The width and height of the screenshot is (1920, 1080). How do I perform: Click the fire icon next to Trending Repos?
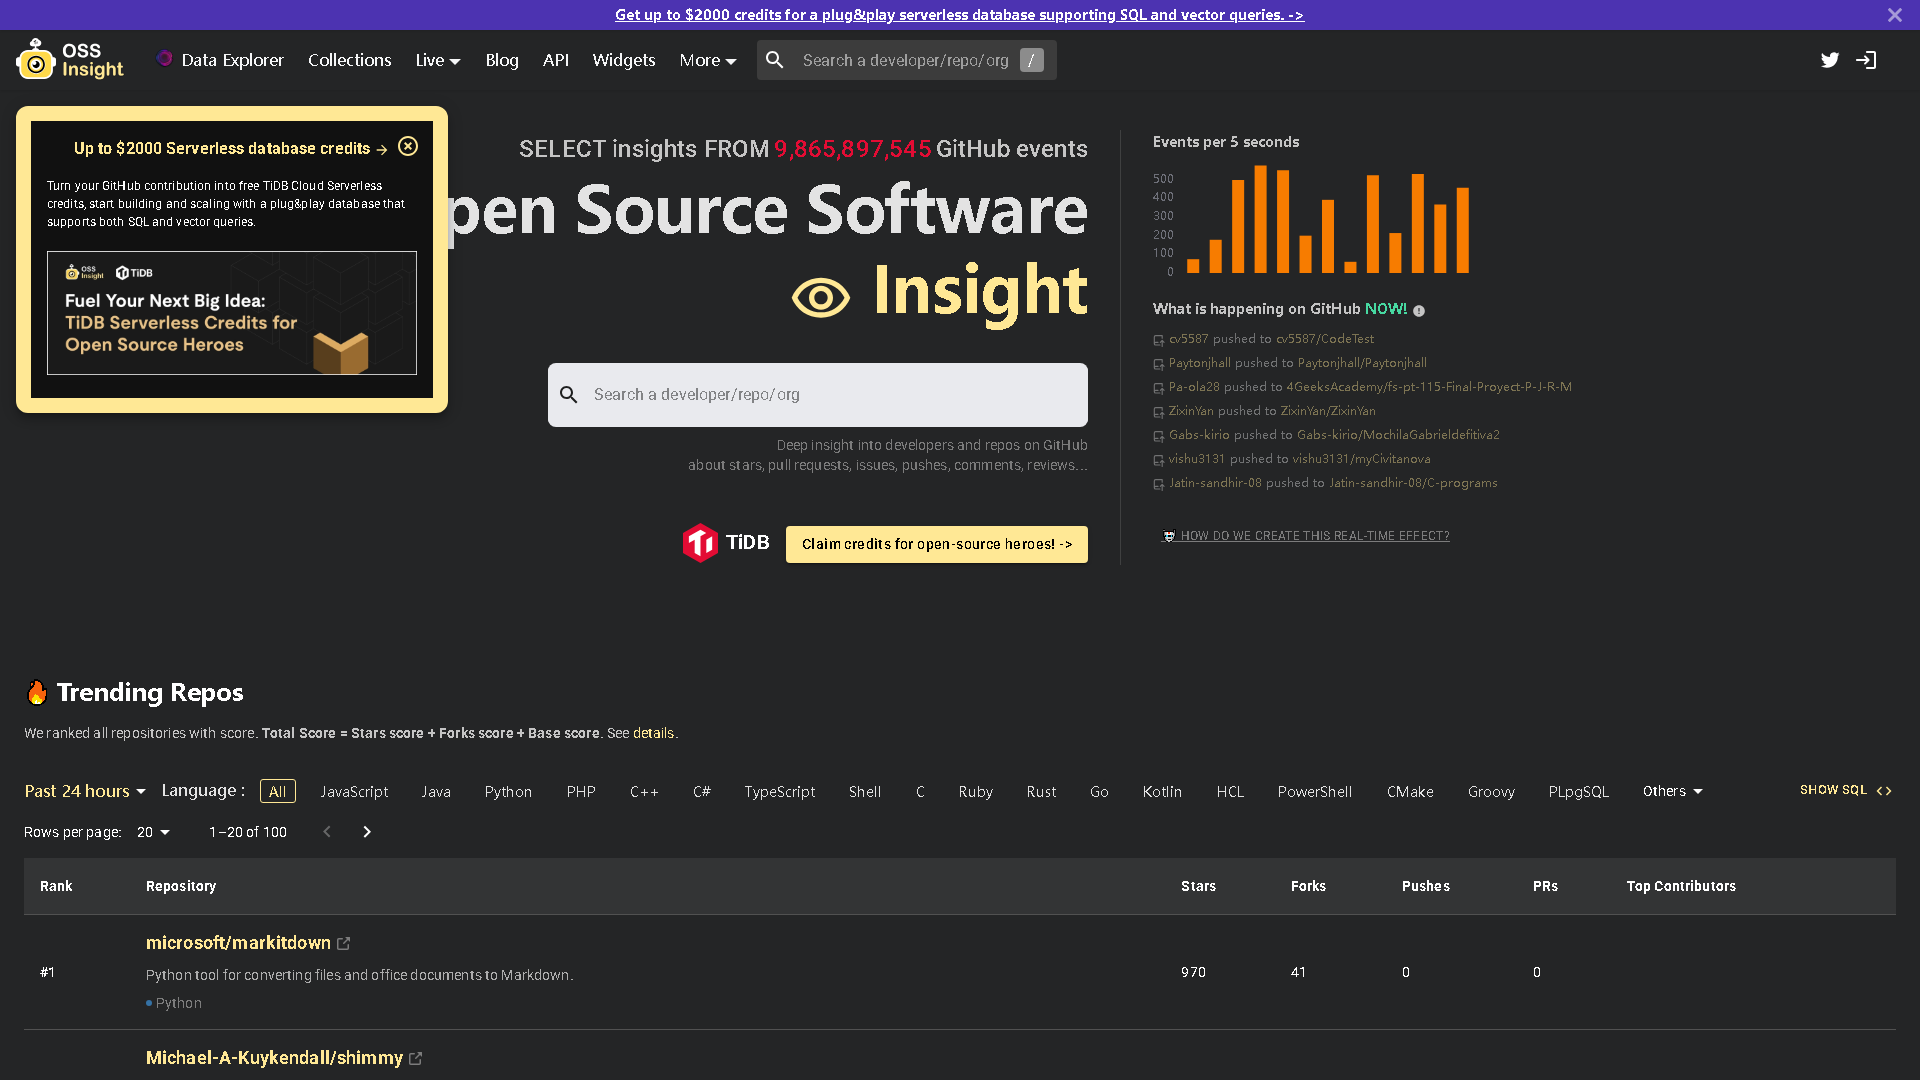[36, 691]
